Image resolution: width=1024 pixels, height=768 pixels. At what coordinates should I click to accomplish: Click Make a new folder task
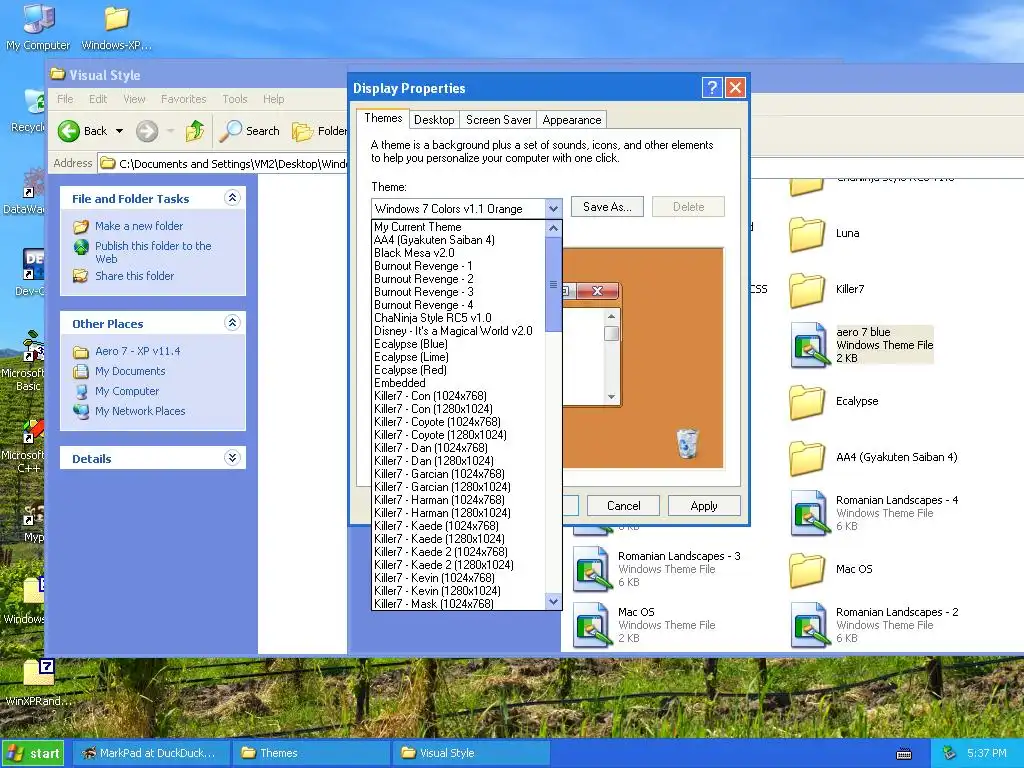[139, 226]
